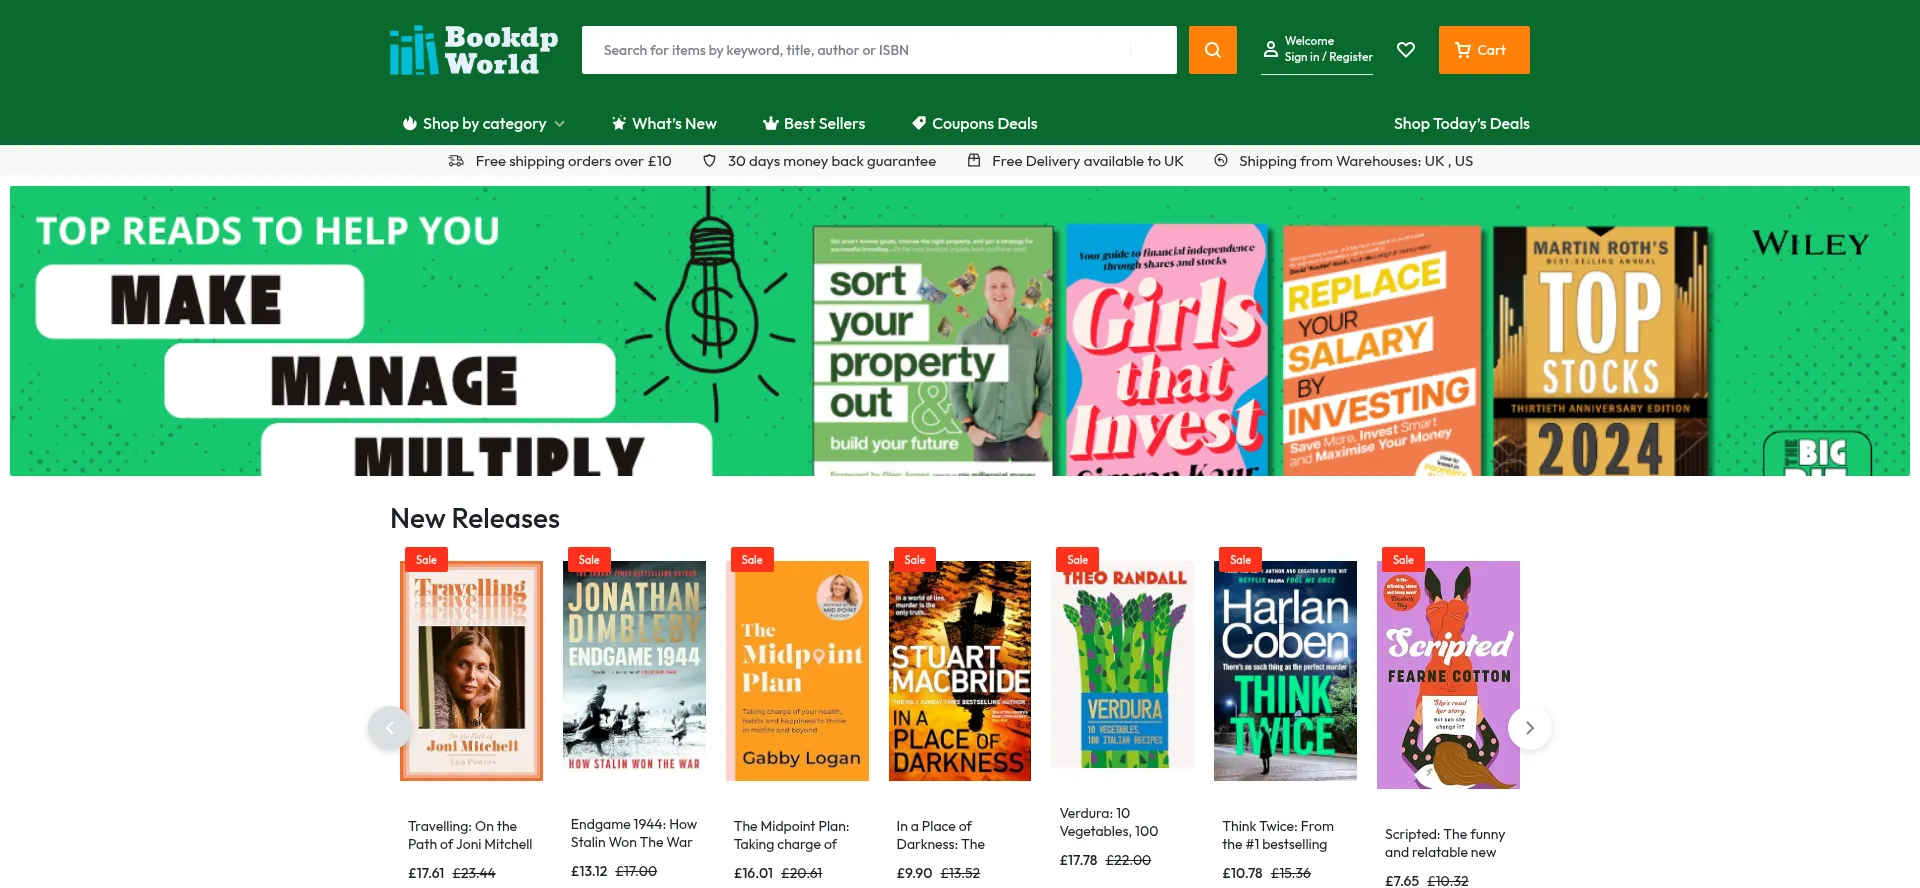Click the money back guarantee shield icon
The width and height of the screenshot is (1920, 888).
coord(709,161)
